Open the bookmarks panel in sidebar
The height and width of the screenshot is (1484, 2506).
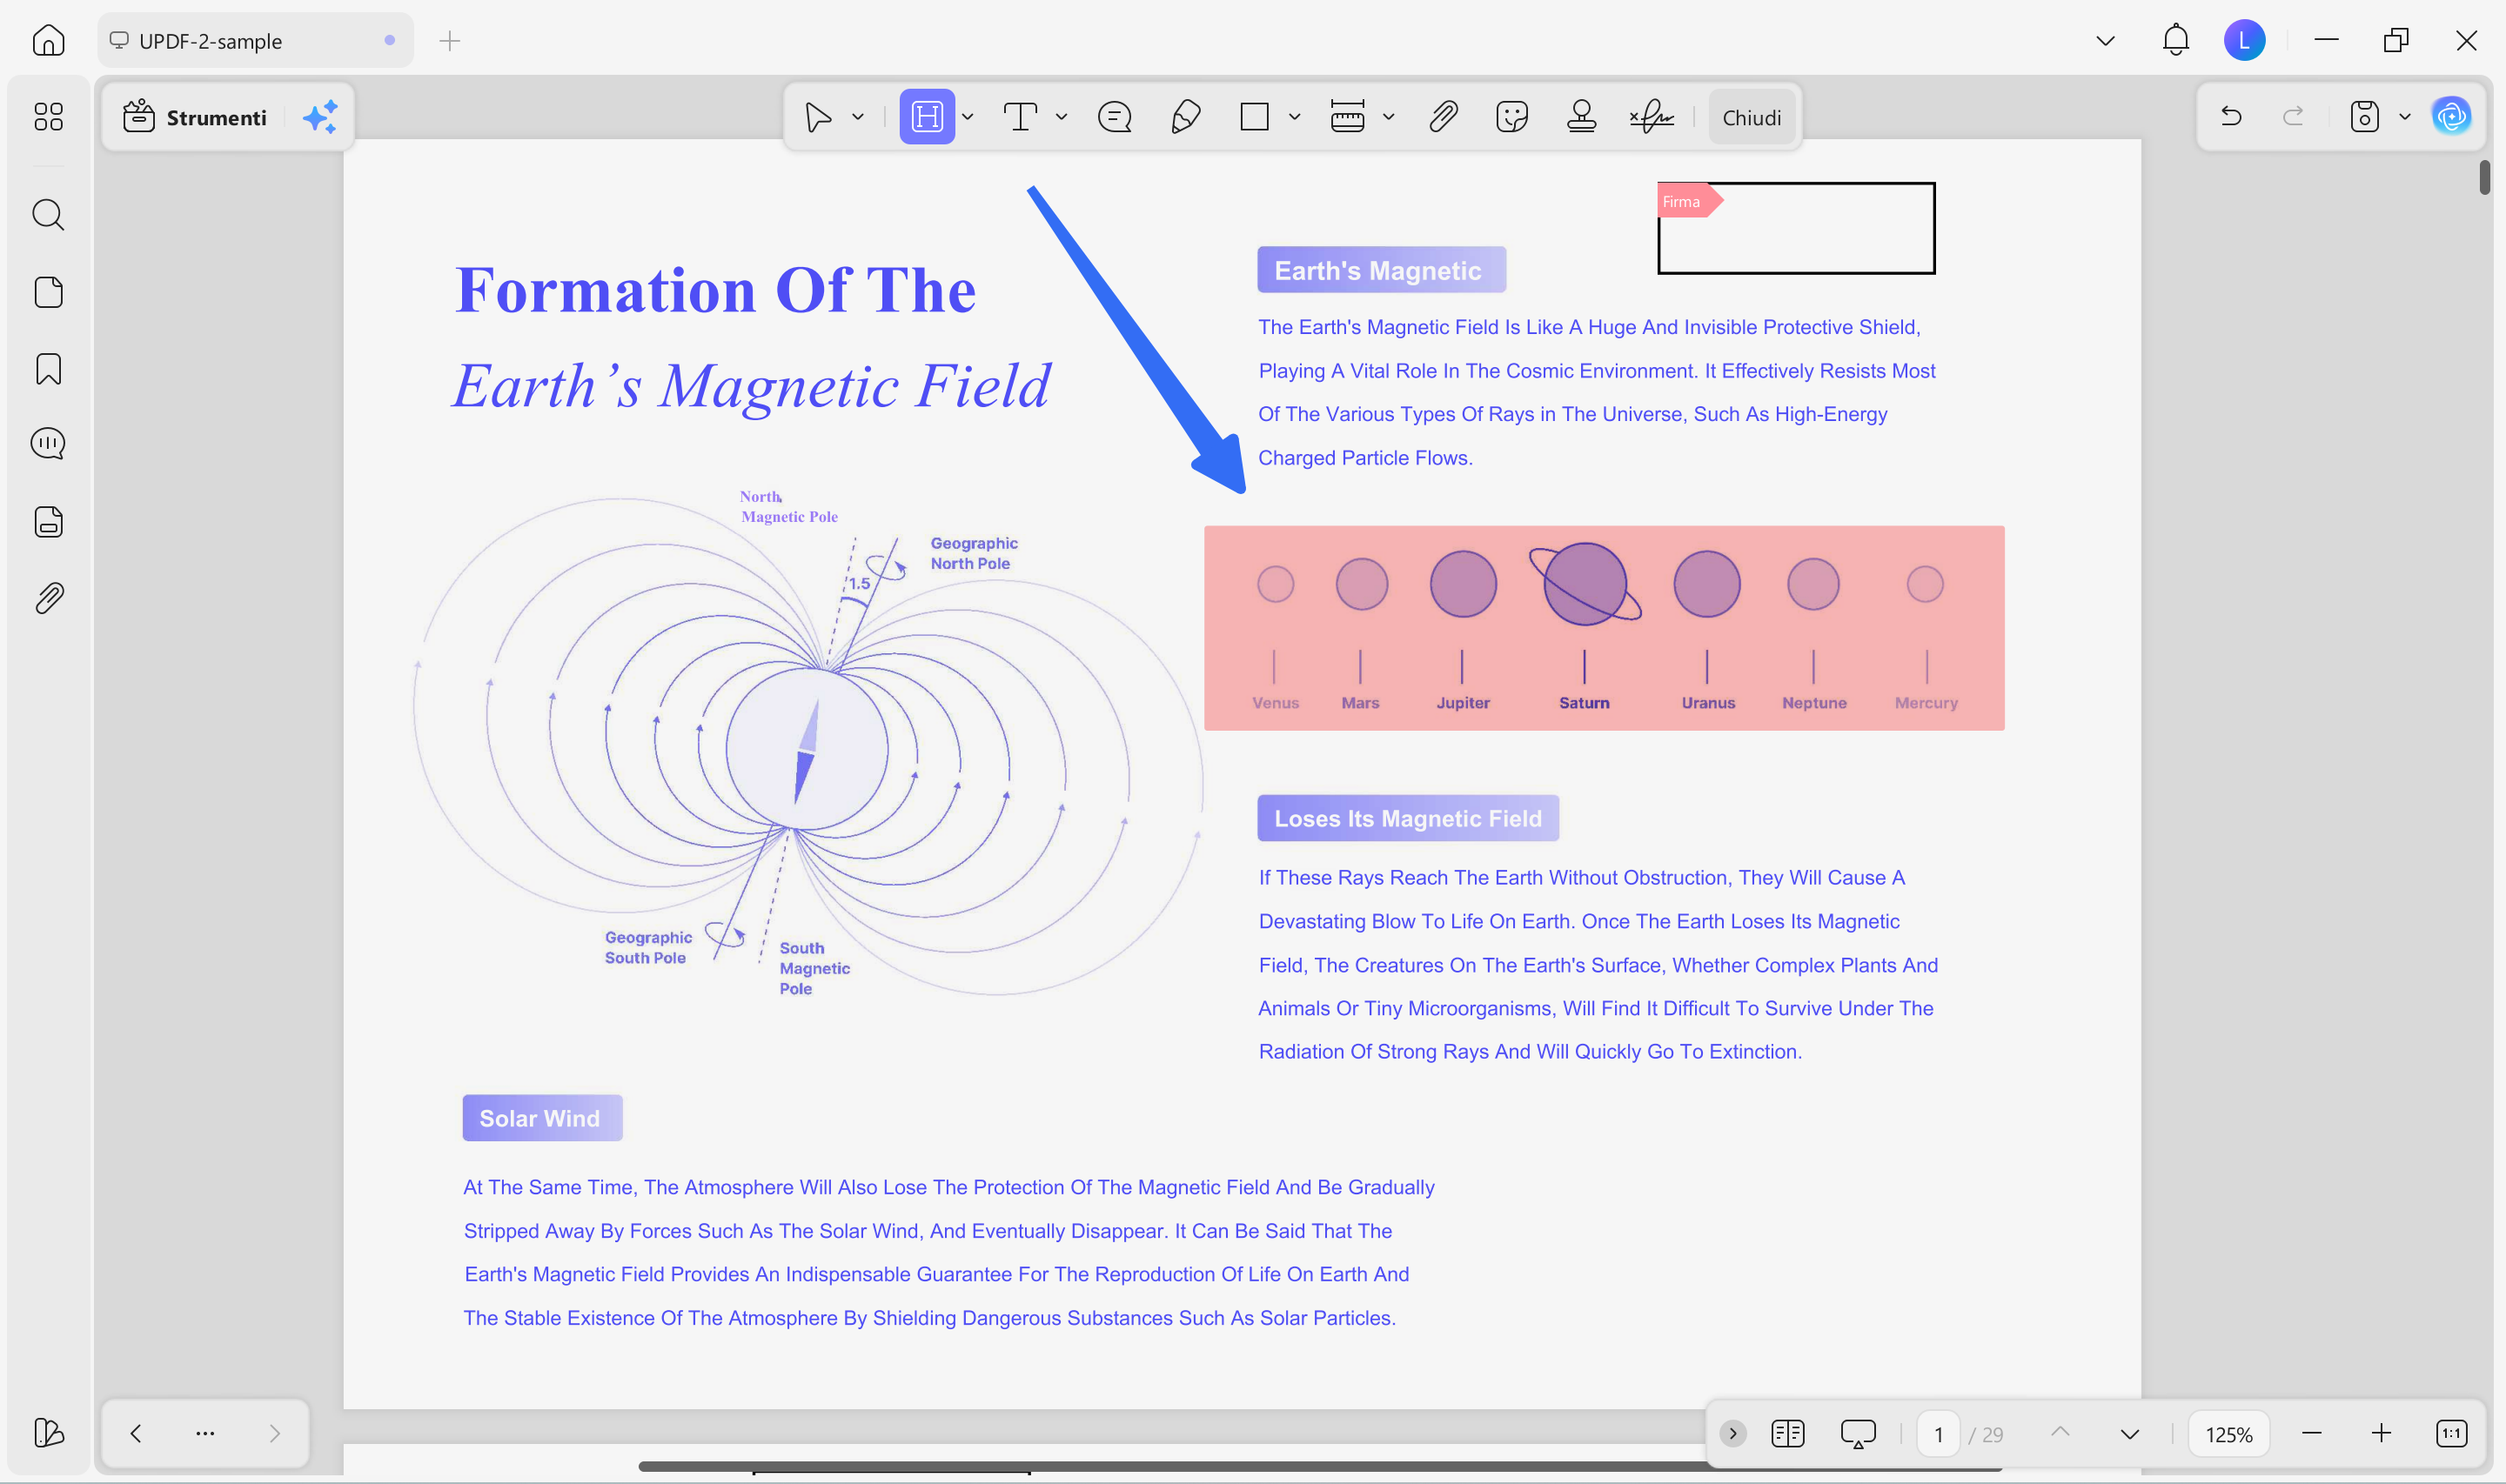point(48,369)
